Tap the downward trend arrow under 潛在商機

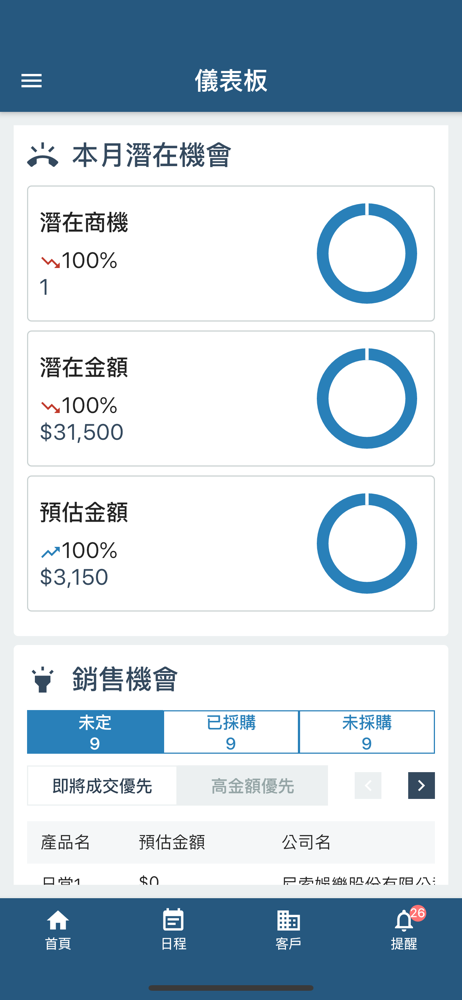pos(50,261)
